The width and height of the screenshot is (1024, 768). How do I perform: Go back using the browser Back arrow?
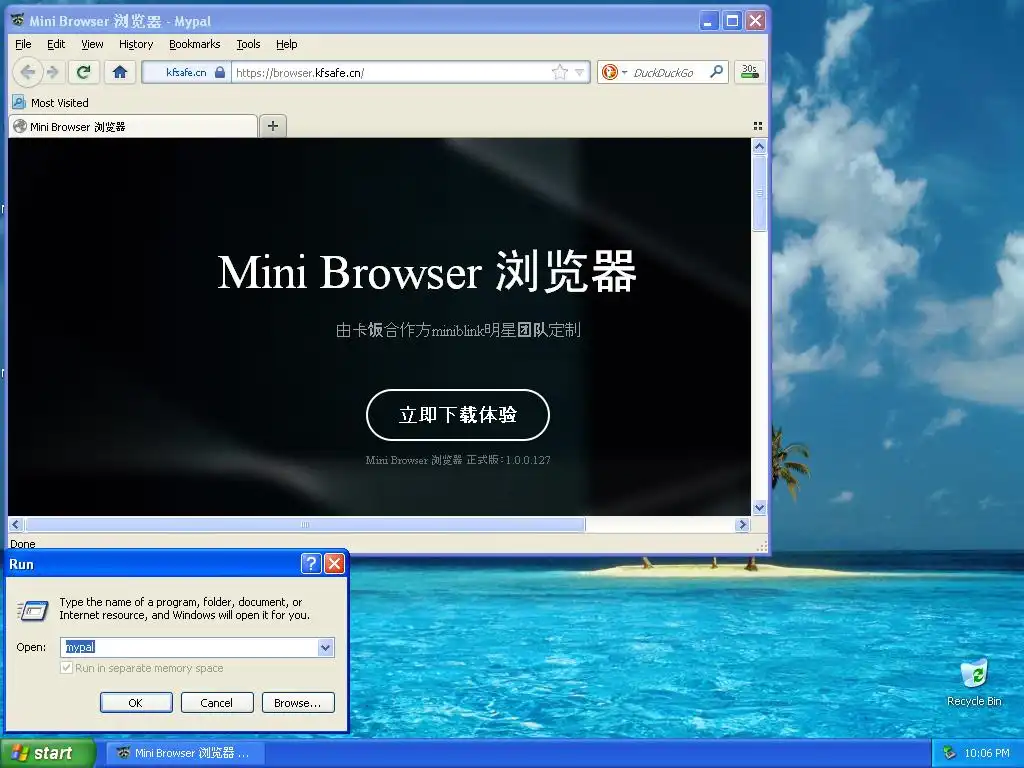[27, 72]
